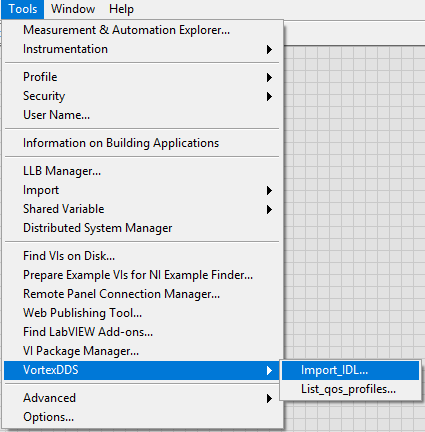Screen dimensions: 425x432
Task: Open VI Package Manager
Action: [142, 351]
